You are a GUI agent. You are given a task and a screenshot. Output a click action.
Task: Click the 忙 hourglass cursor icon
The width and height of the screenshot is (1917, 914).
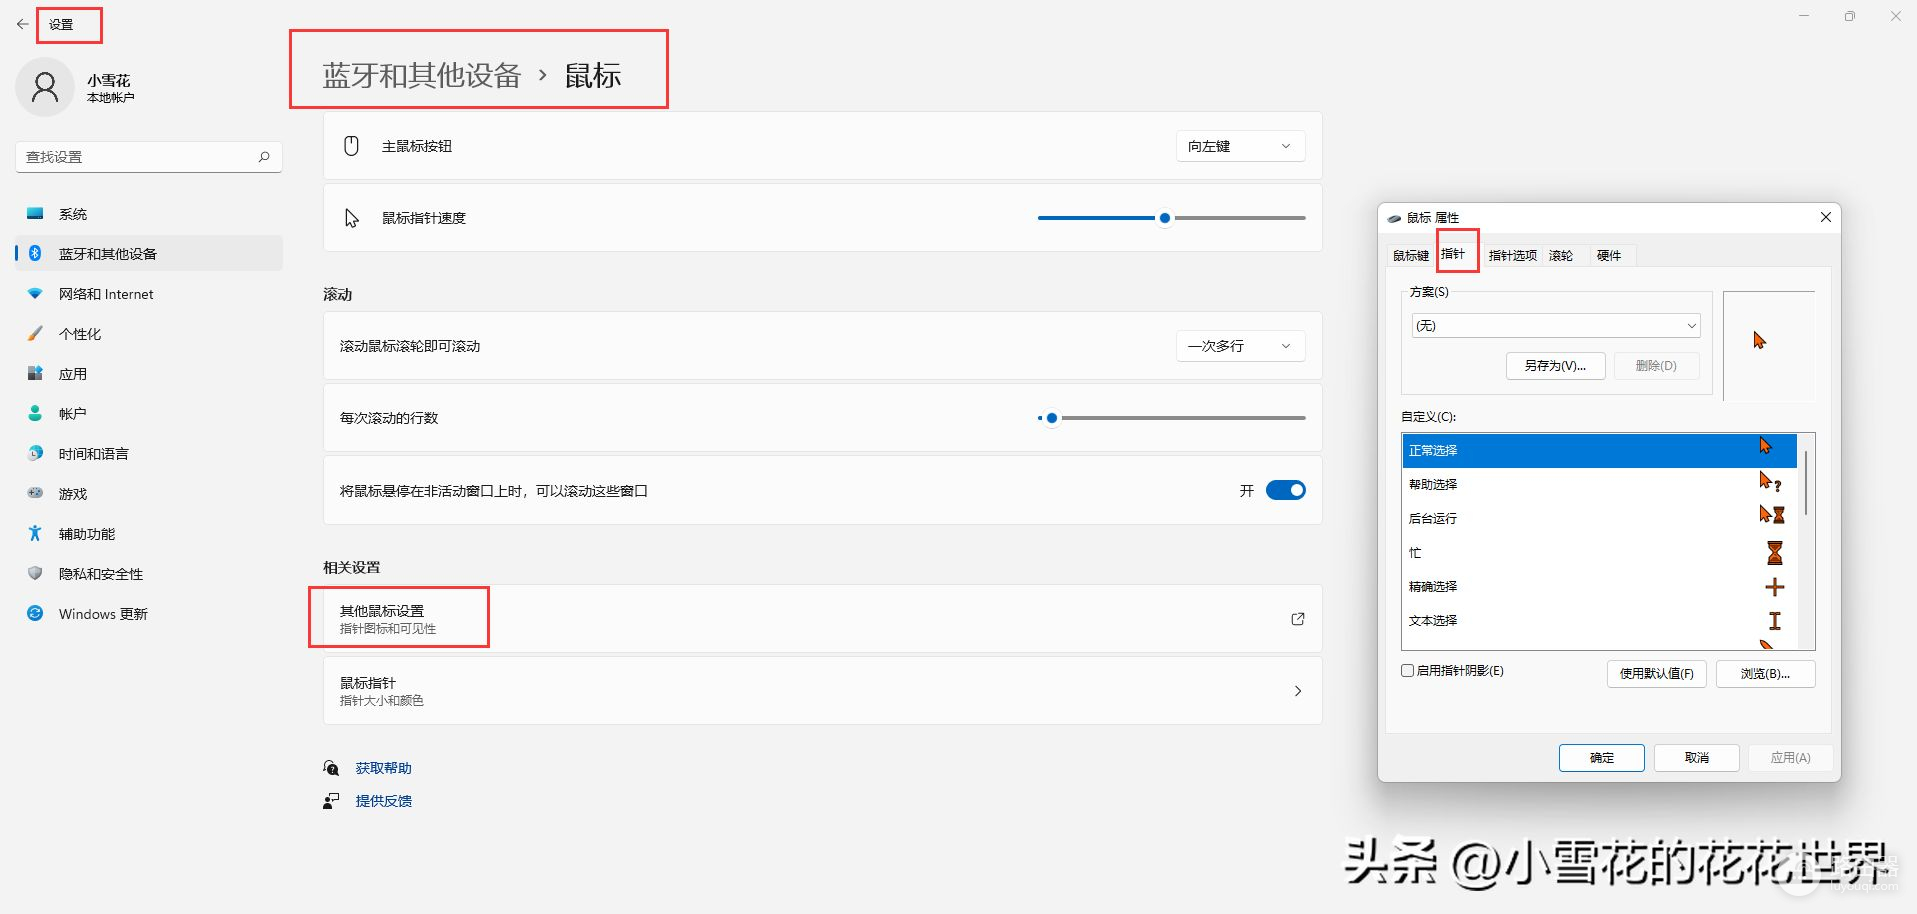pos(1775,552)
